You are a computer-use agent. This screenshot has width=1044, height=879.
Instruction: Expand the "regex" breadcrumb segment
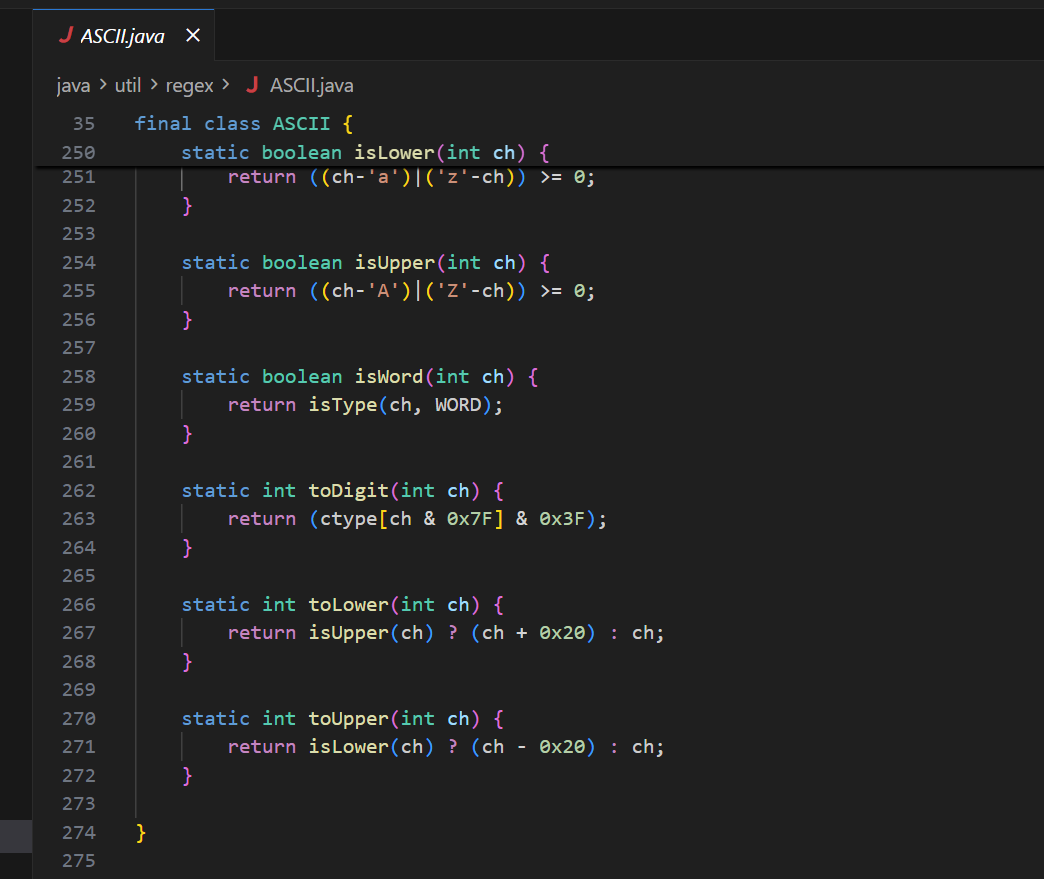[189, 85]
